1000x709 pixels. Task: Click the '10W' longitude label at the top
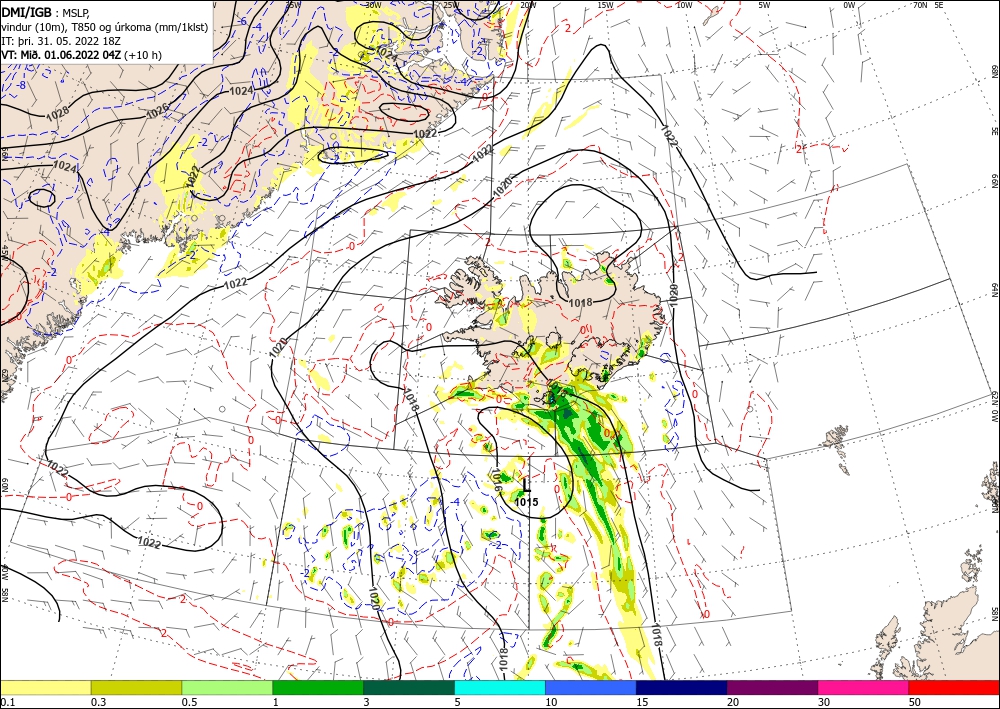pyautogui.click(x=684, y=5)
